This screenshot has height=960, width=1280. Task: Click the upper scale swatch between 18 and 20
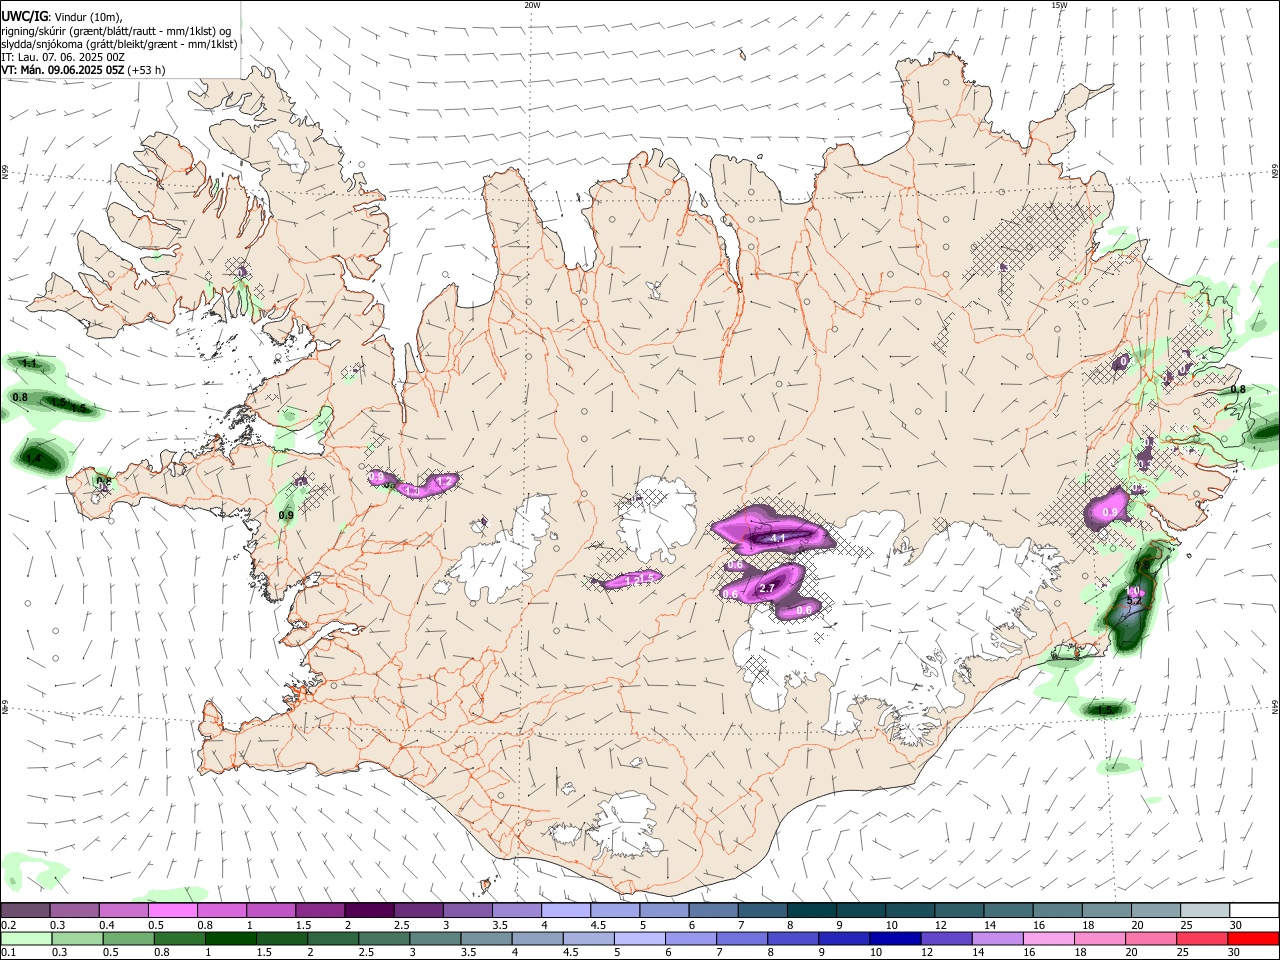pyautogui.click(x=1107, y=910)
